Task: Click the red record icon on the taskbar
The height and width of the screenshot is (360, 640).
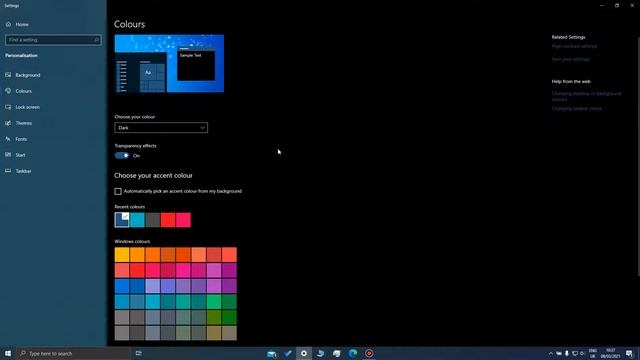Action: pos(369,353)
